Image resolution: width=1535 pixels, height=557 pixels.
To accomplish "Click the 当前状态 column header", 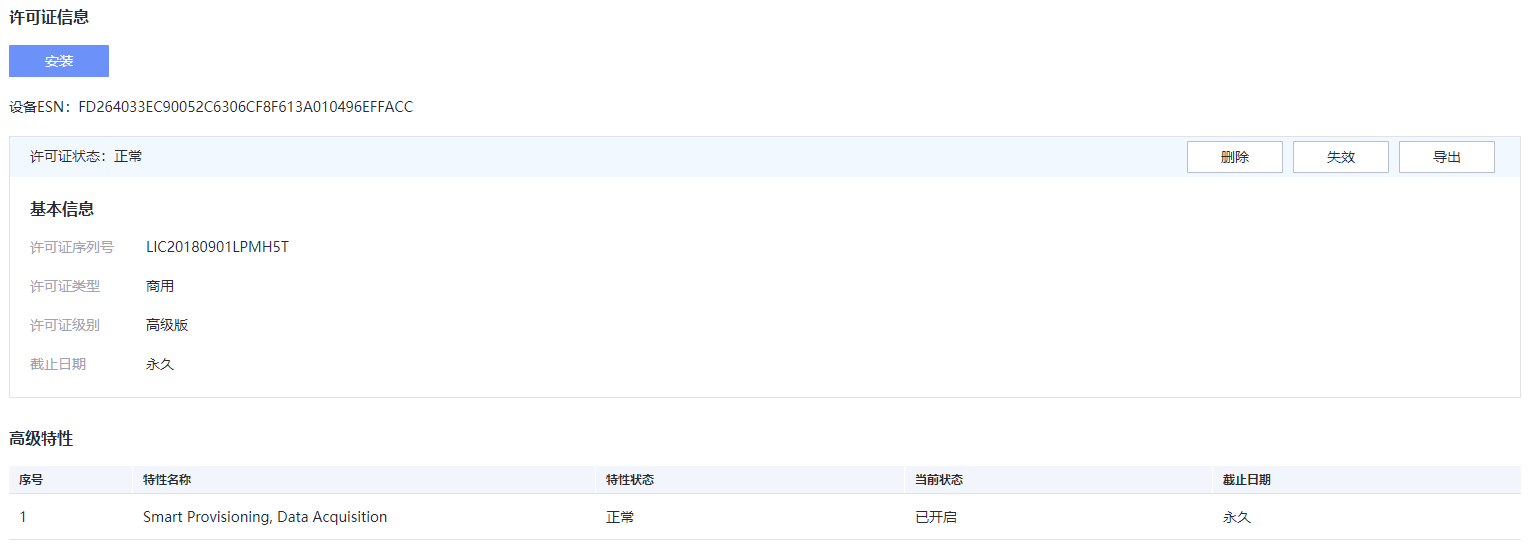I will coord(939,480).
